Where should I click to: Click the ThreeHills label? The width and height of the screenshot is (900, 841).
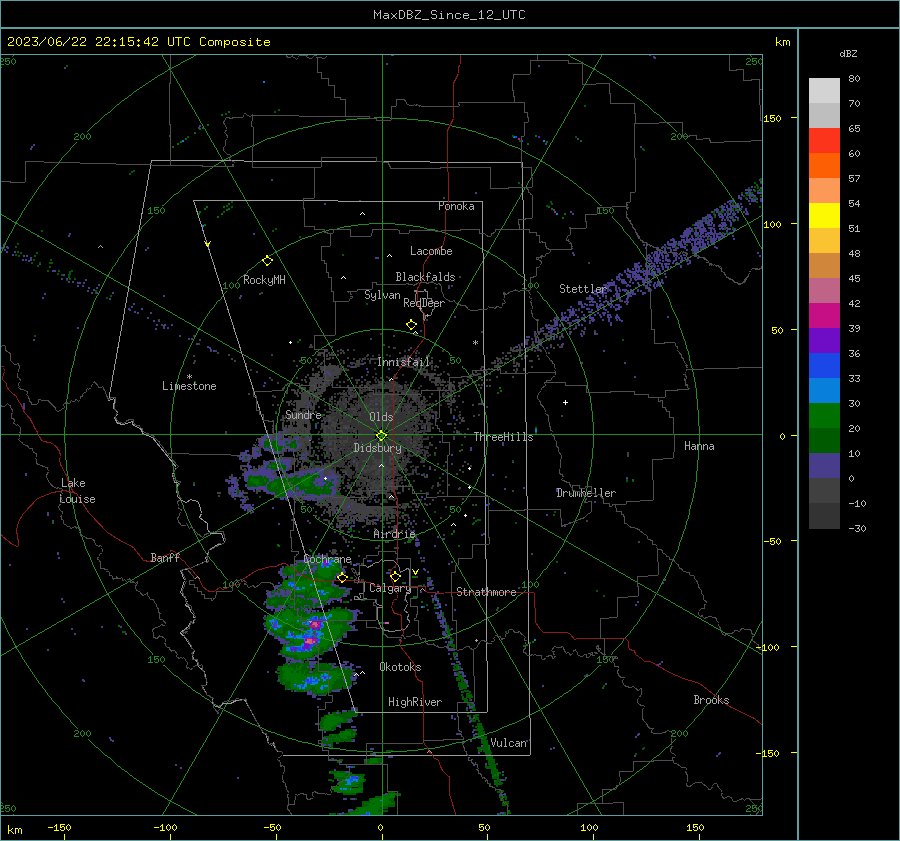(503, 437)
